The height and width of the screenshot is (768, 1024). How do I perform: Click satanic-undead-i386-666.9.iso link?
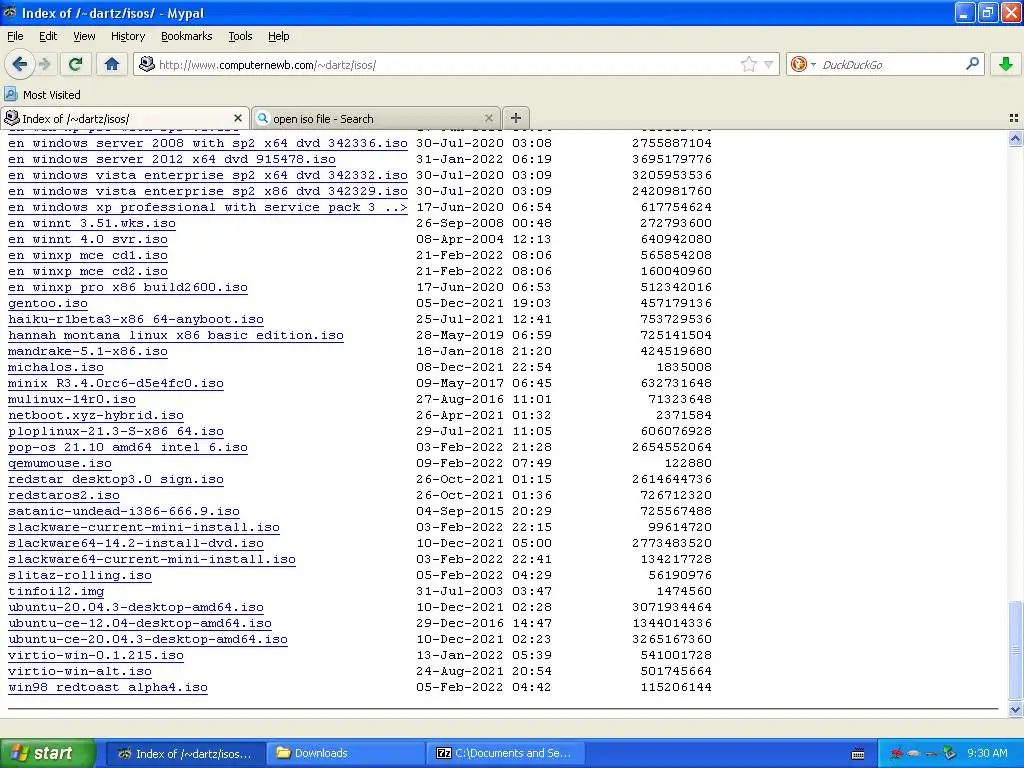click(x=124, y=511)
